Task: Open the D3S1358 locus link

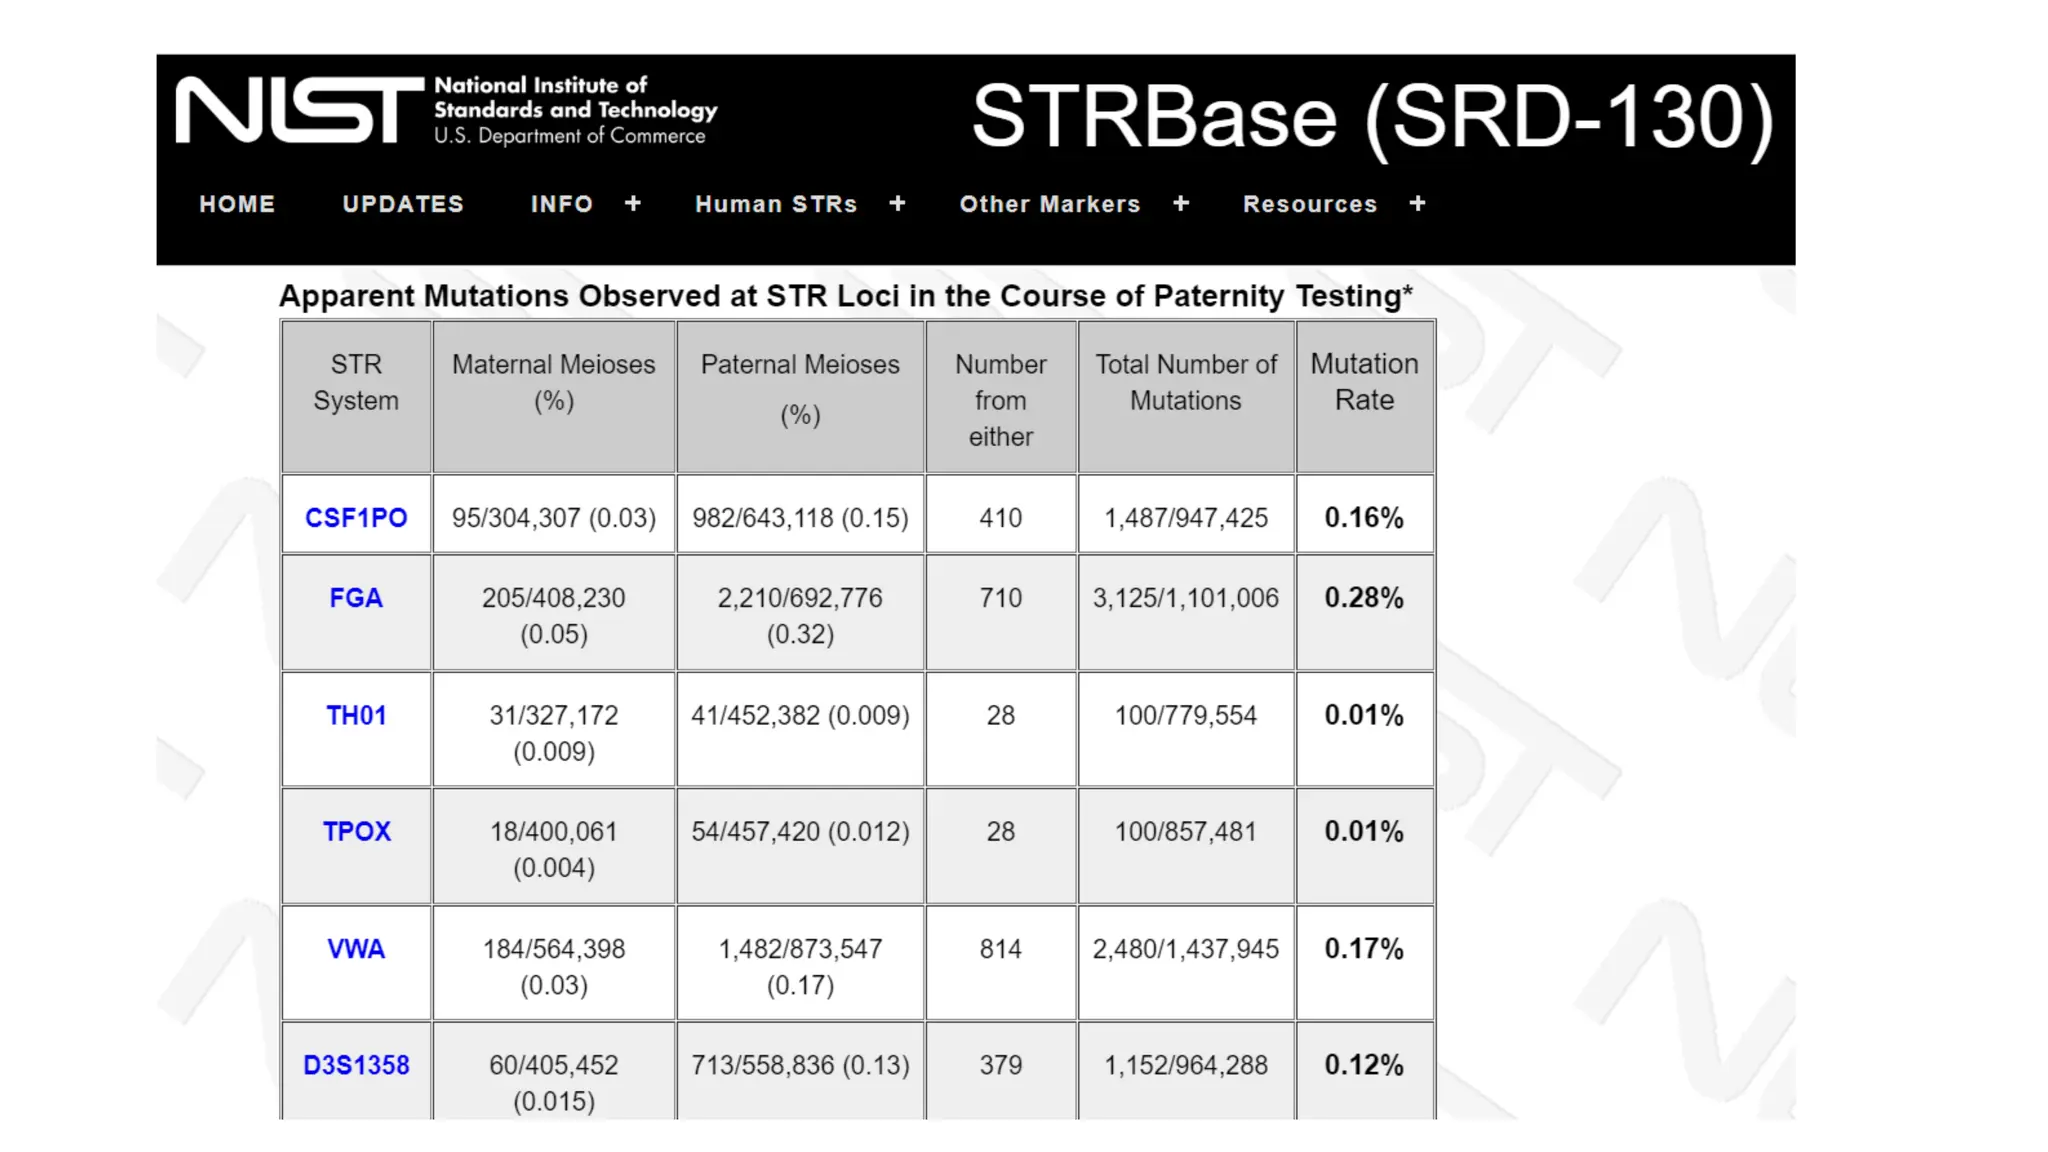Action: (356, 1066)
